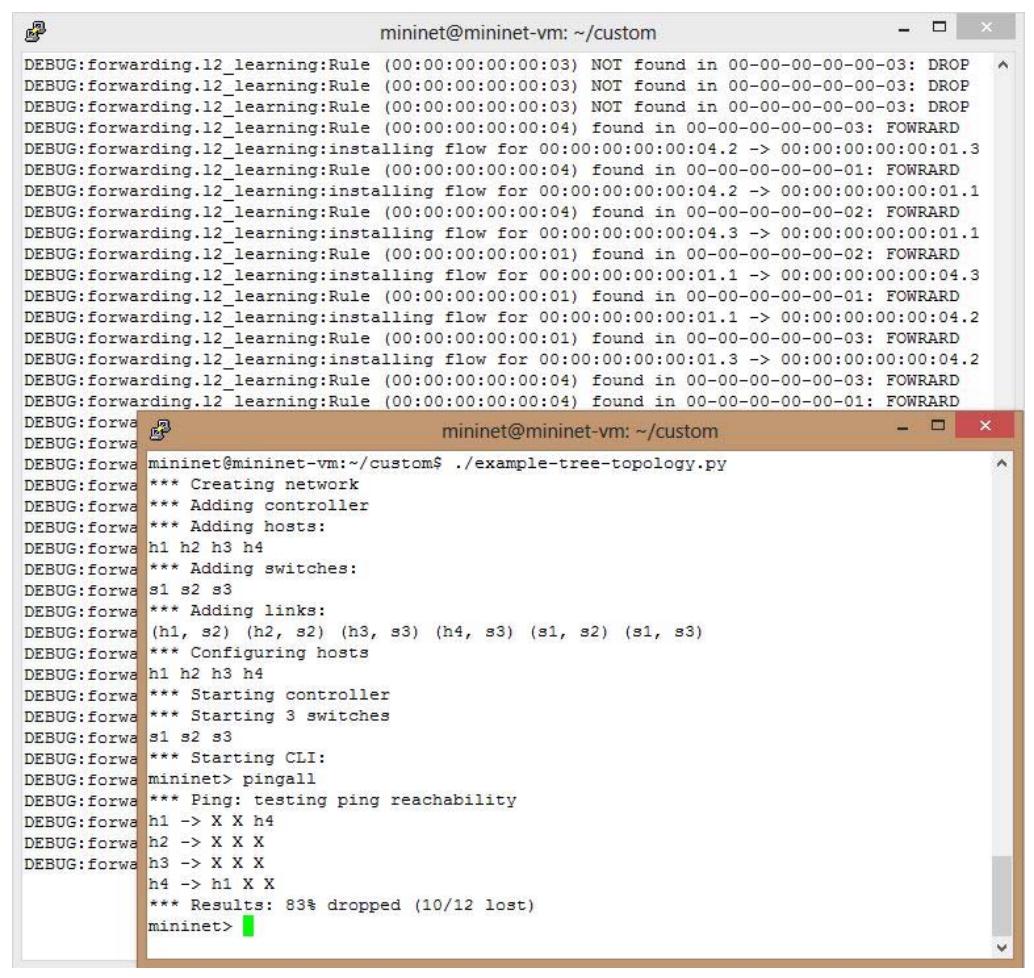Maximize the background debug log window

coord(939,27)
